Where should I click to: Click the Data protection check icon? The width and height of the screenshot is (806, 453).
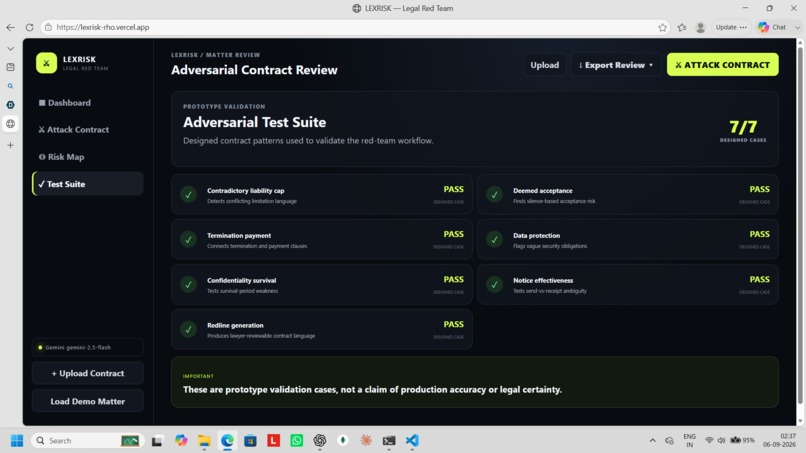494,239
